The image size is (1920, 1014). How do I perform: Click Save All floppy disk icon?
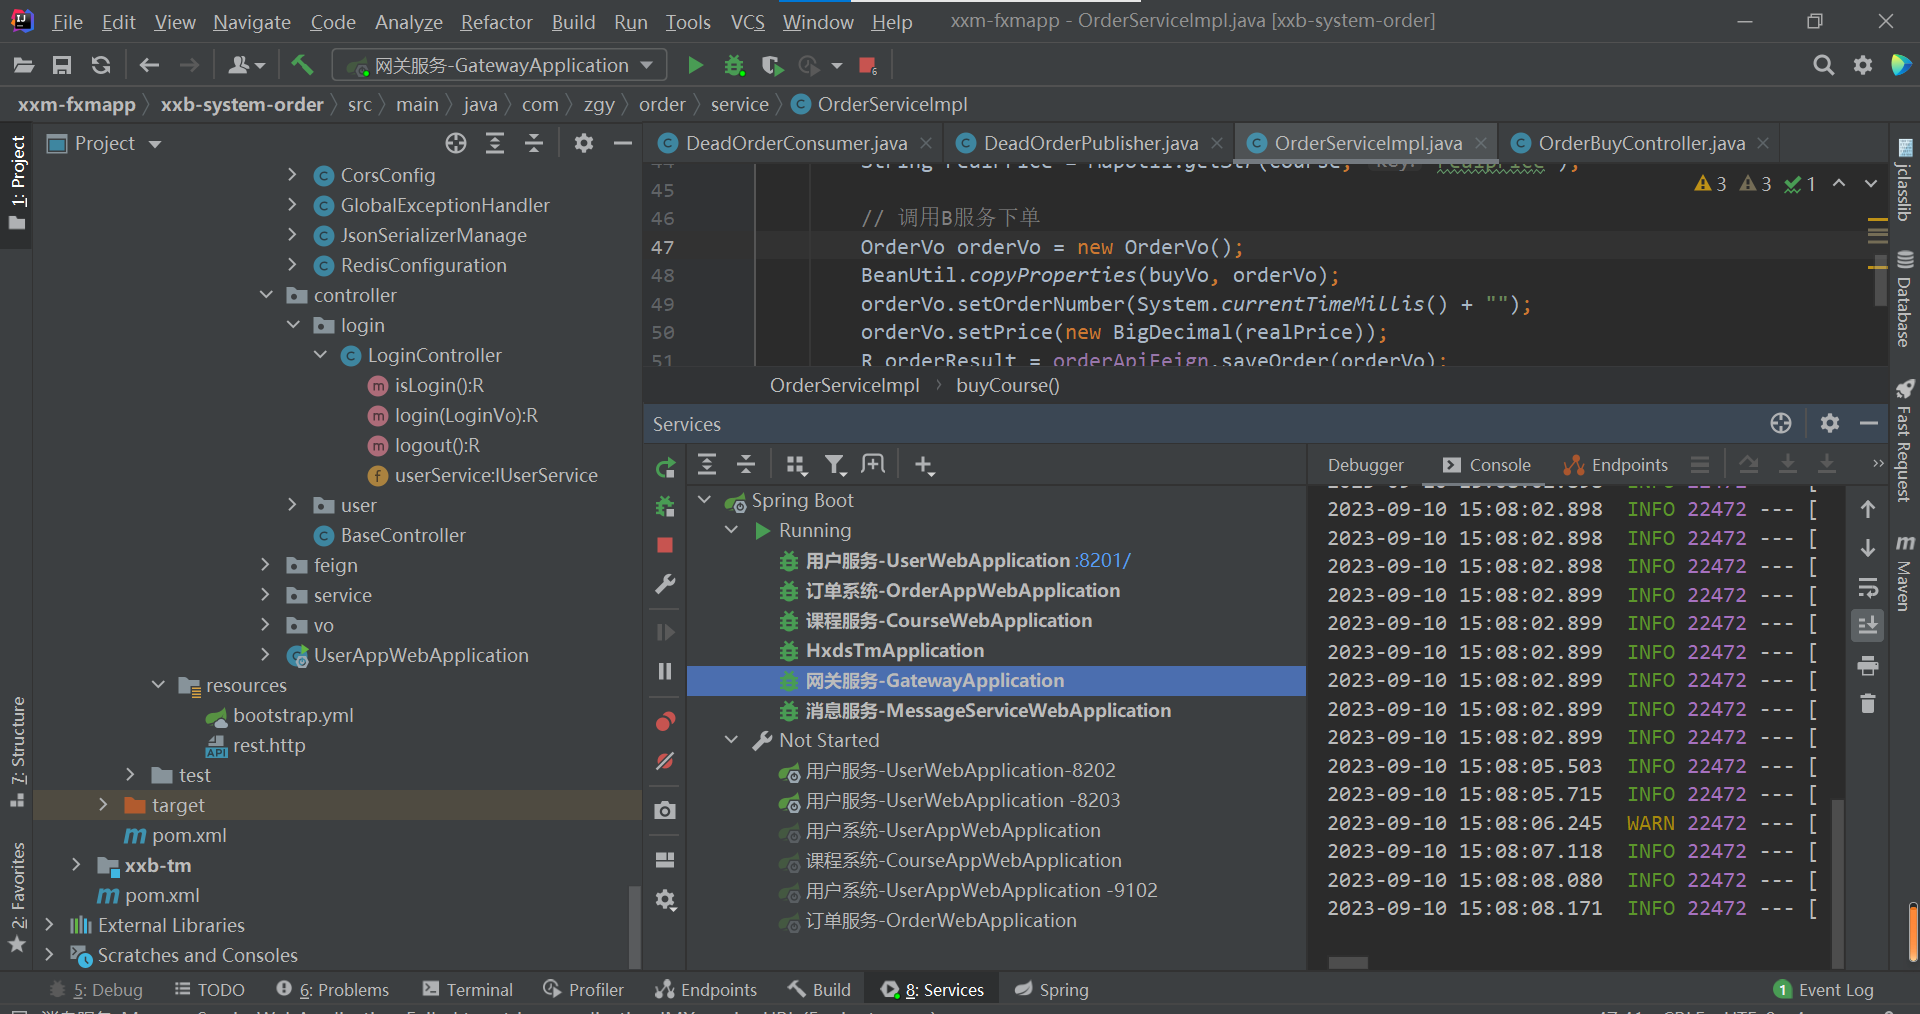click(x=62, y=65)
